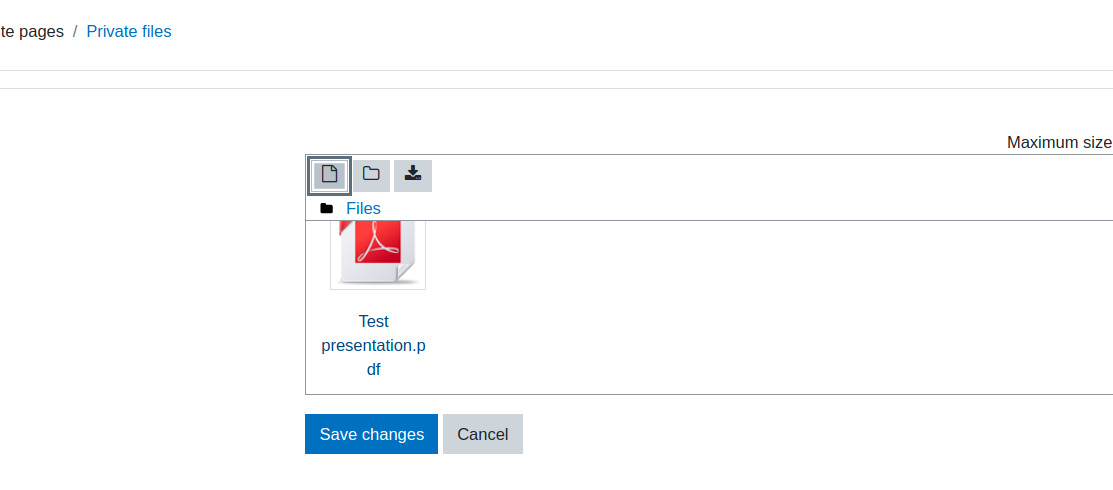Click the Create folder icon

(x=371, y=175)
